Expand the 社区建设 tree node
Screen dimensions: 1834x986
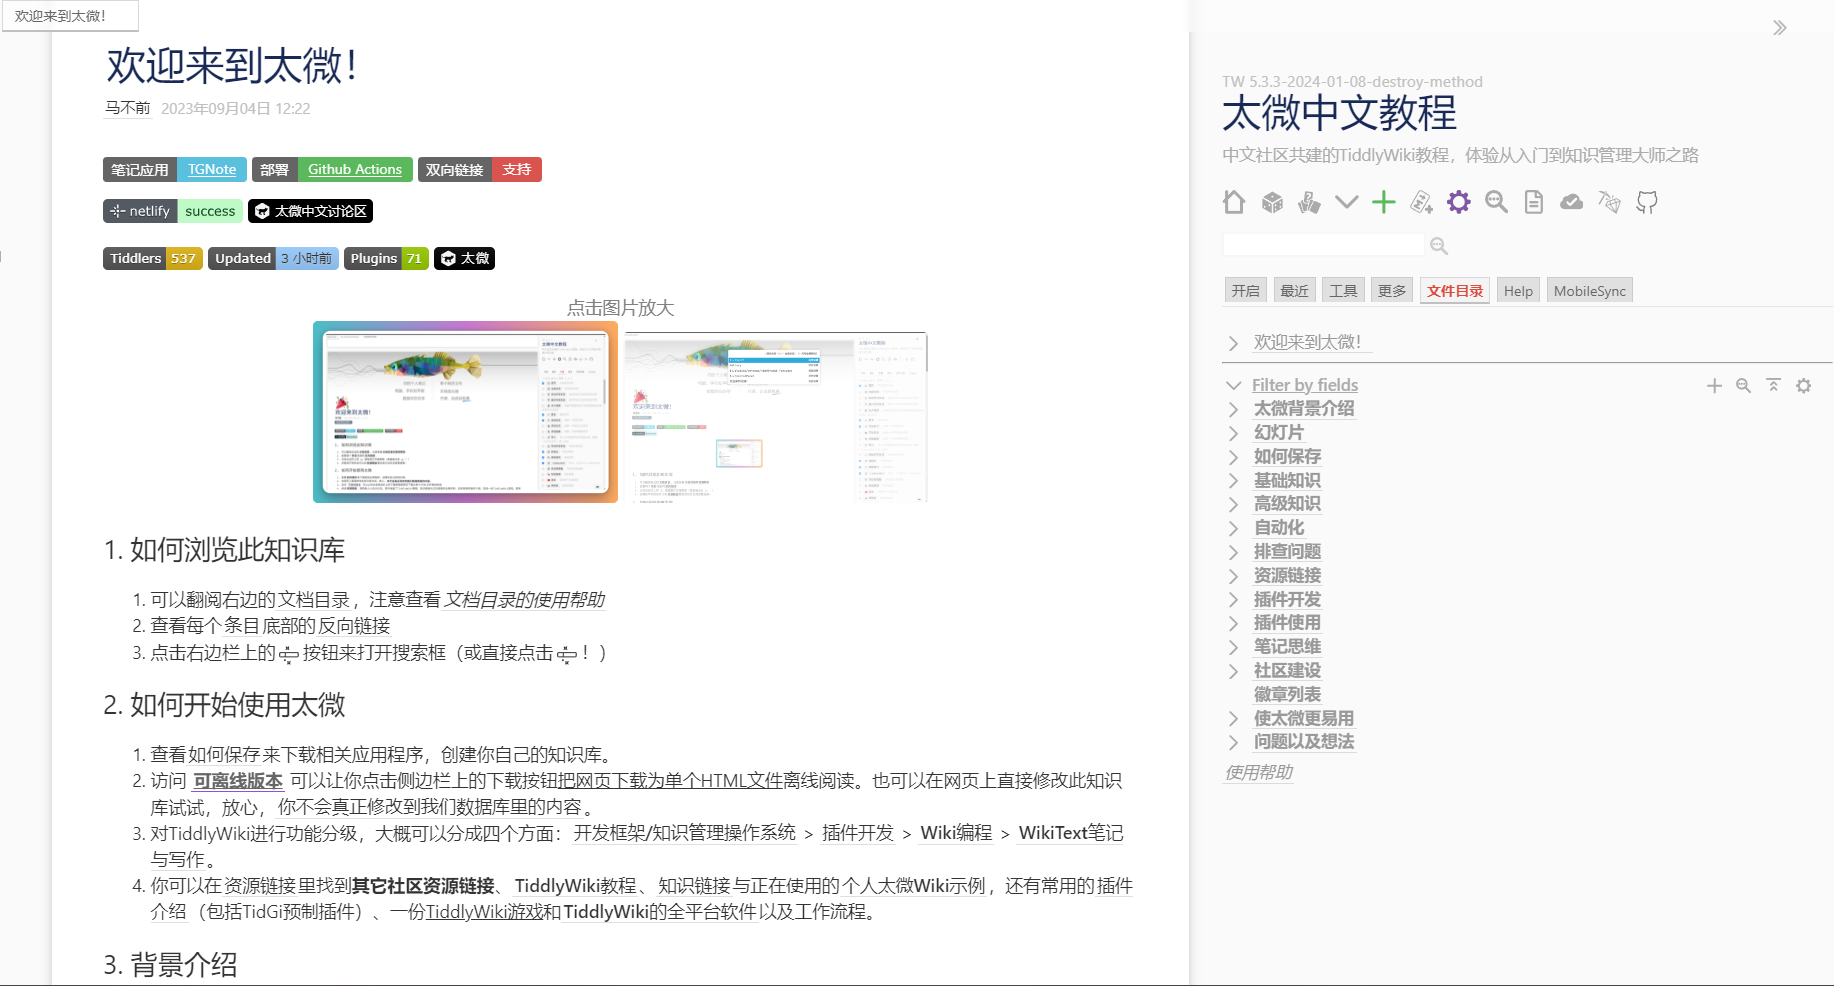pos(1233,671)
